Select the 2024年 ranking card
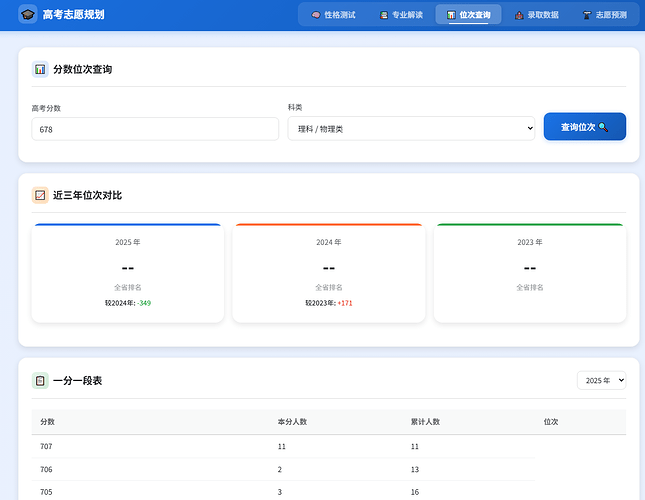The image size is (645, 500). 329,273
